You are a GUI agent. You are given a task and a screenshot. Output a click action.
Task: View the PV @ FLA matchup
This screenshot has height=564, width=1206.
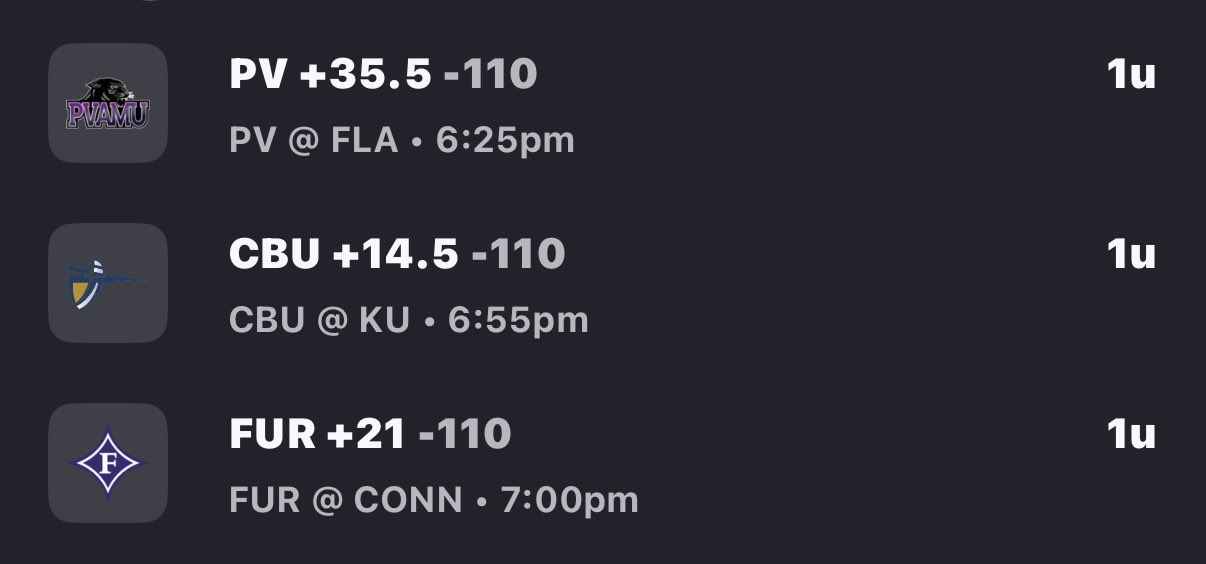[x=313, y=141]
